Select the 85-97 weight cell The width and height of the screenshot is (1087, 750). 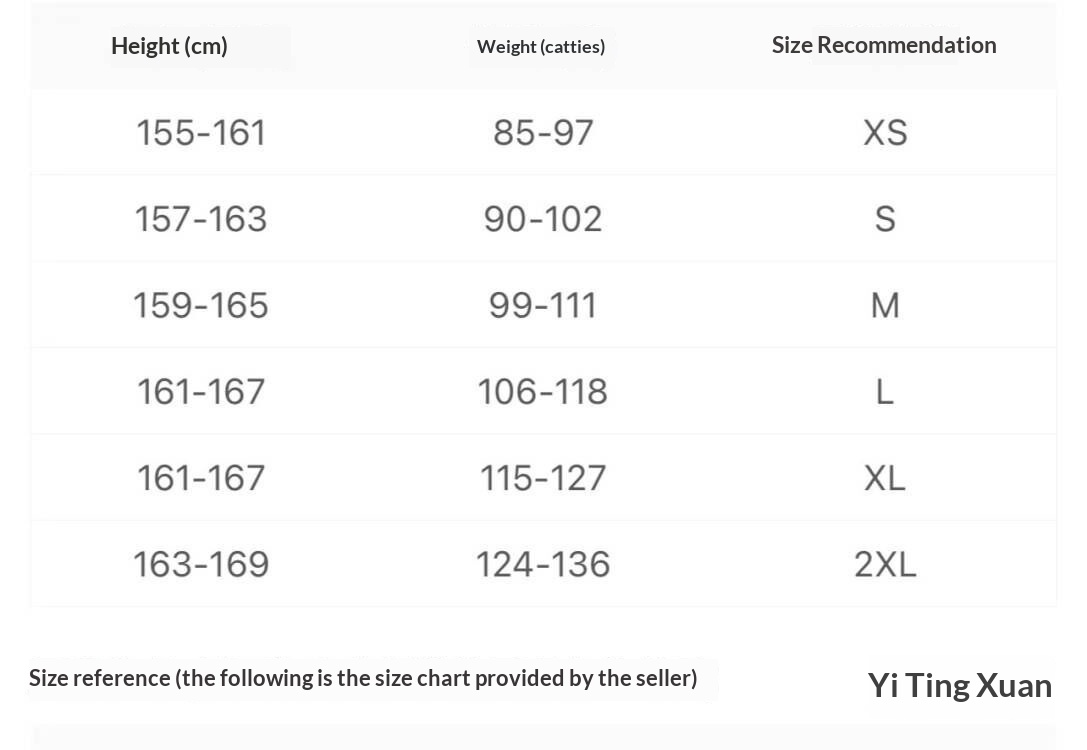click(543, 133)
